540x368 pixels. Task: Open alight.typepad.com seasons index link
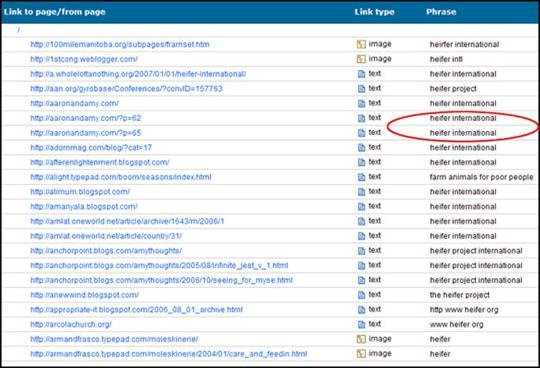[x=121, y=177]
